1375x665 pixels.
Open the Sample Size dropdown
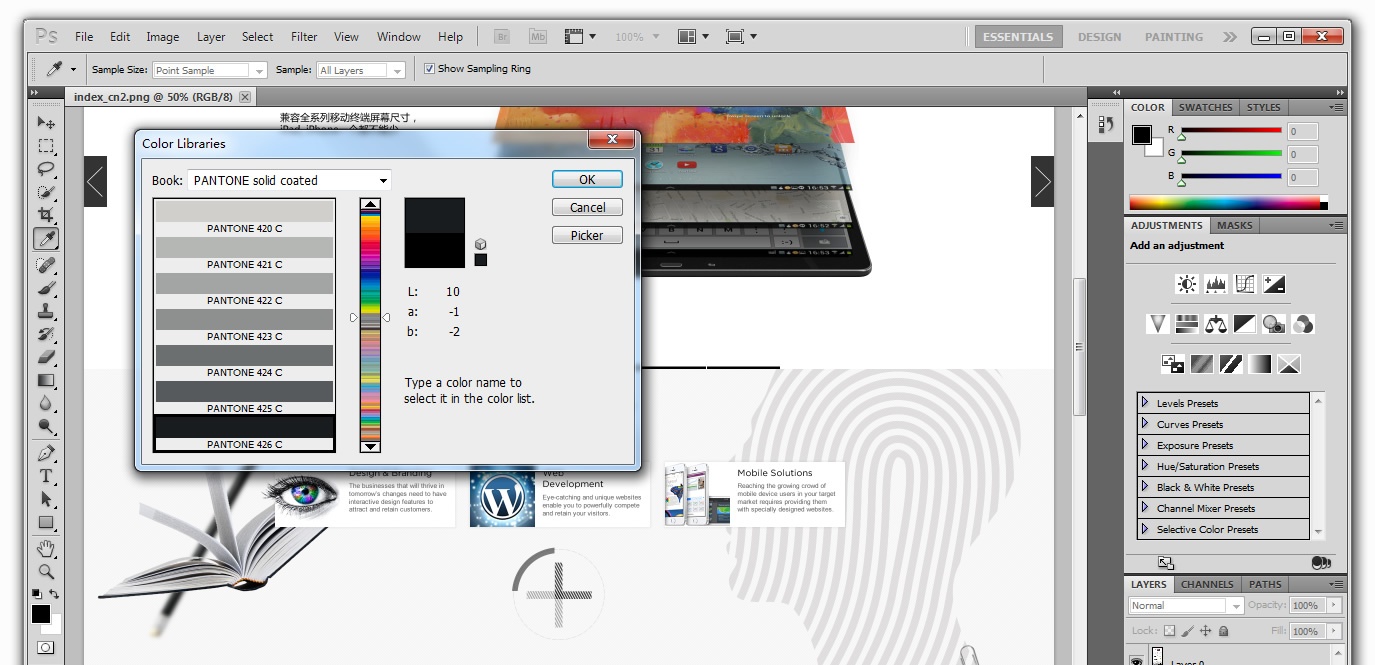(x=210, y=70)
